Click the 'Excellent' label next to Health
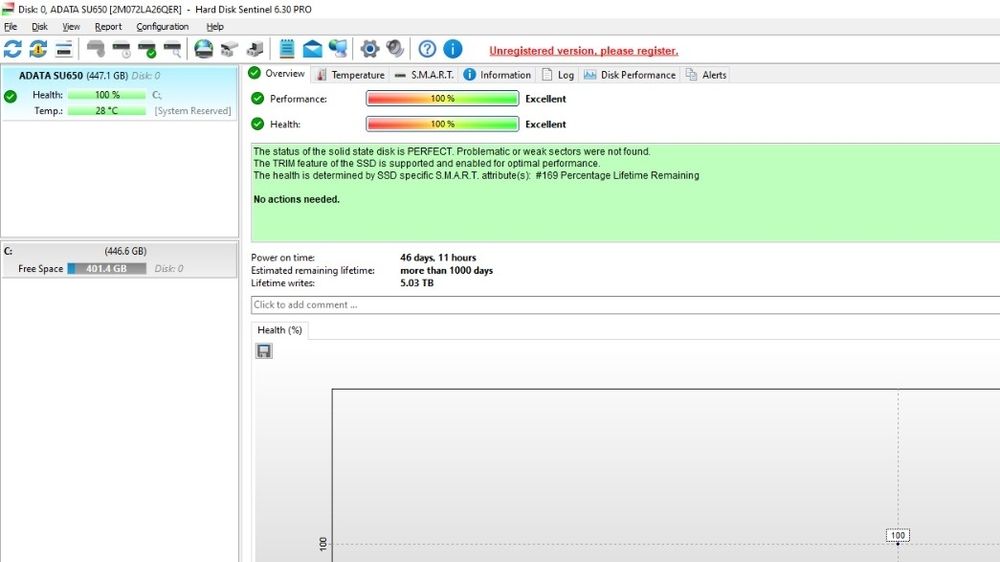This screenshot has width=1000, height=562. (x=546, y=124)
